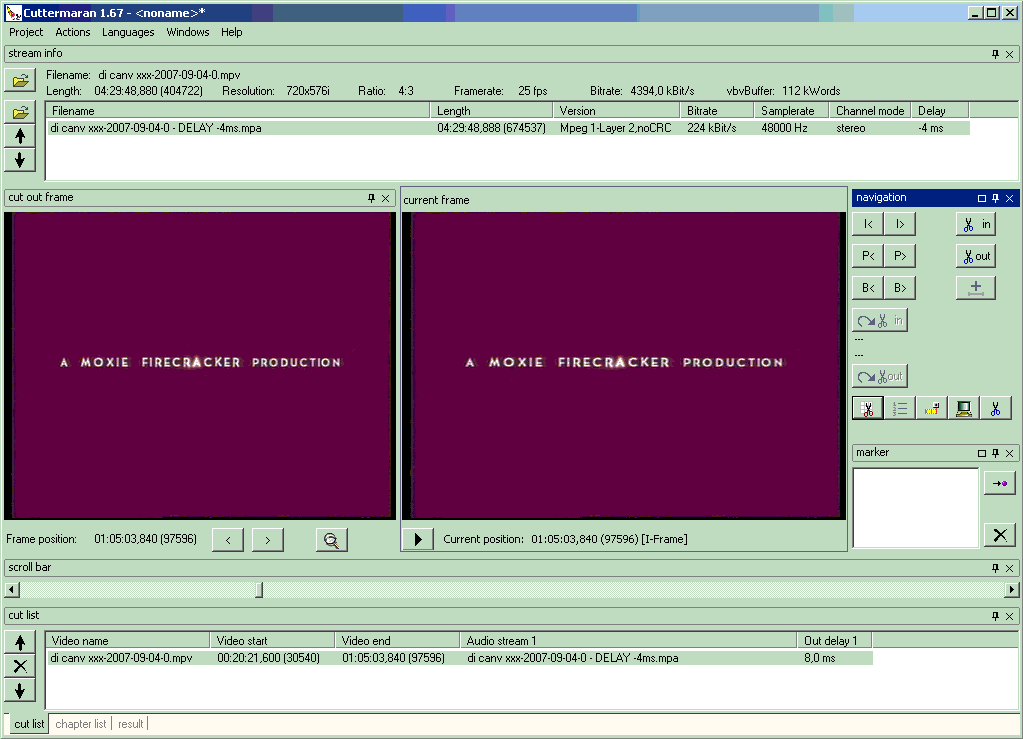Pin the cut out frame panel

(371, 198)
